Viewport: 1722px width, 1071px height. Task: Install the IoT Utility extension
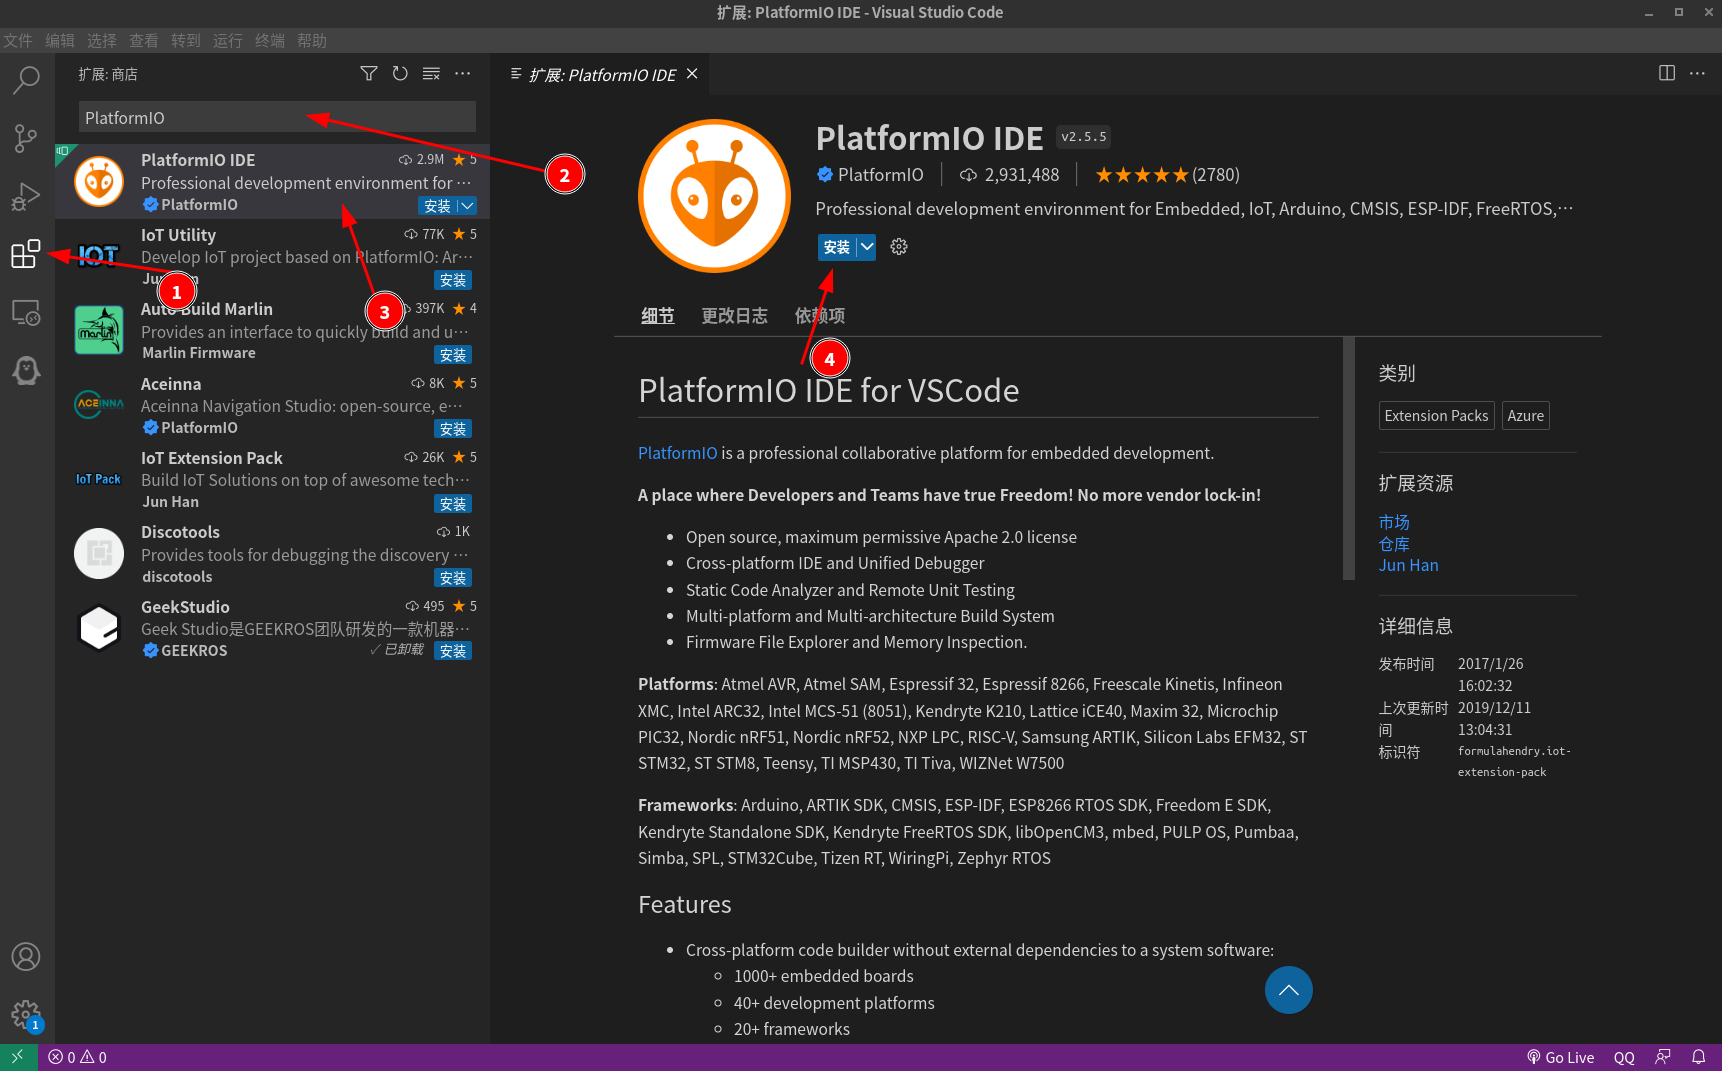(453, 281)
